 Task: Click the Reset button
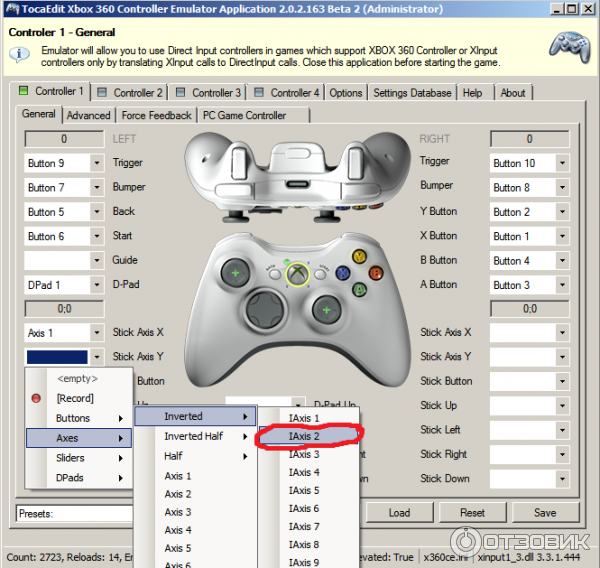point(472,513)
